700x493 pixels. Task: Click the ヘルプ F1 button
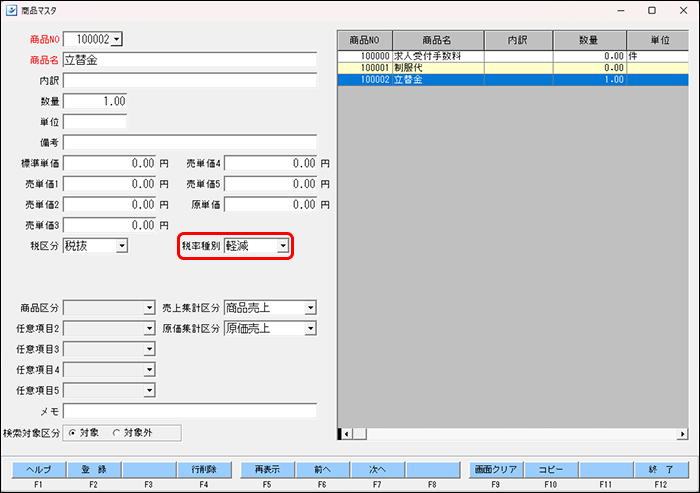click(39, 470)
